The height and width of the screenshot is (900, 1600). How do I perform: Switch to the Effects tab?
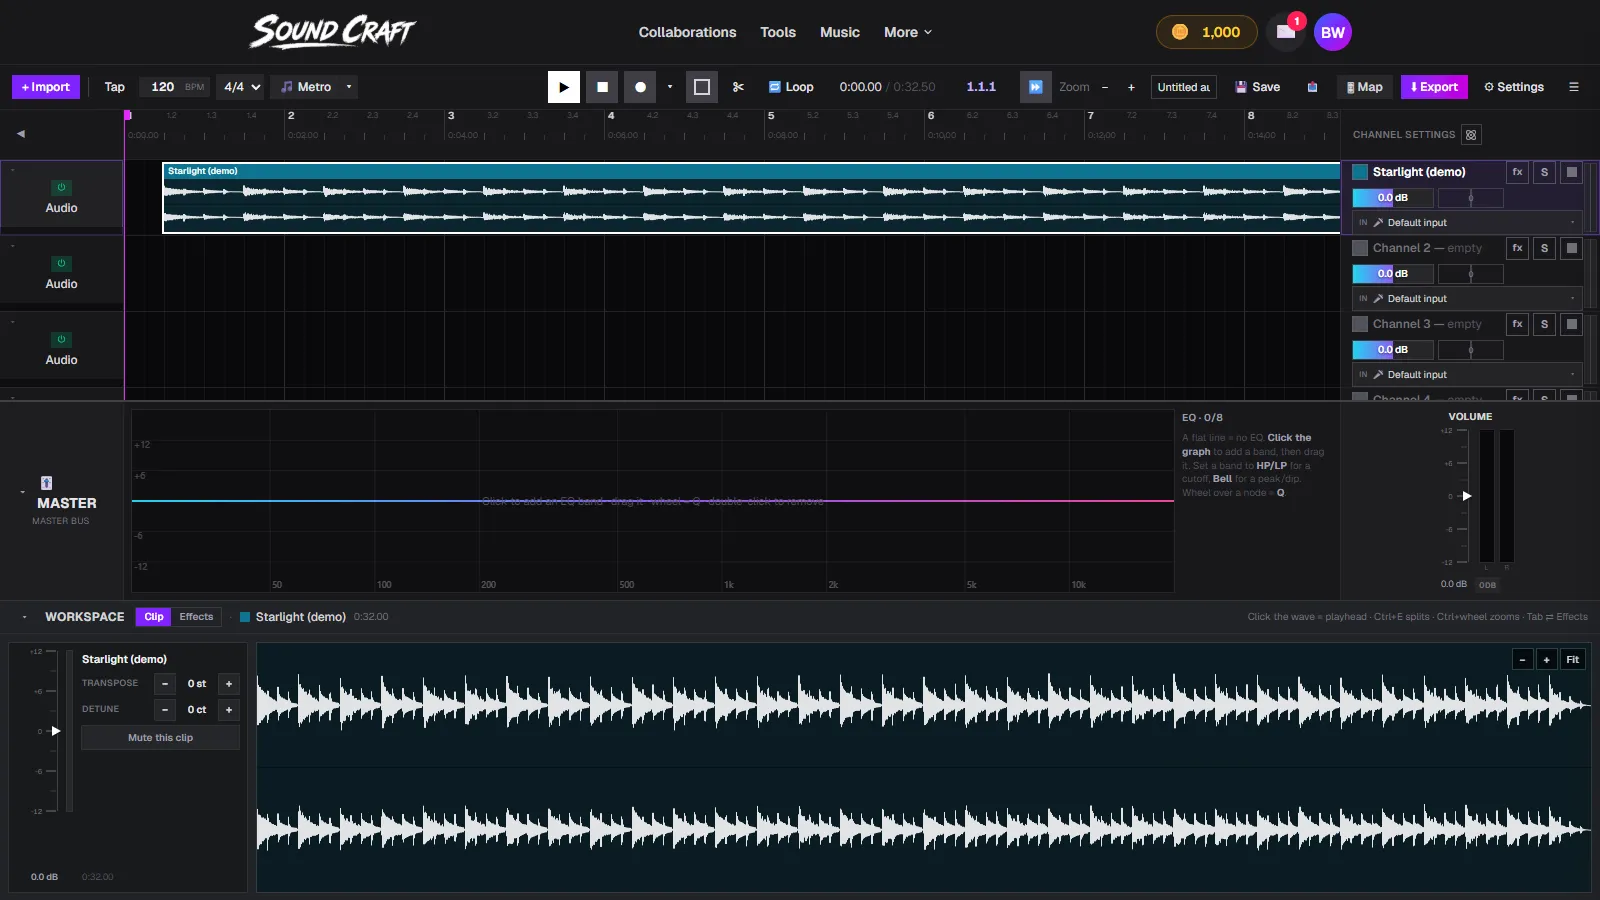196,617
